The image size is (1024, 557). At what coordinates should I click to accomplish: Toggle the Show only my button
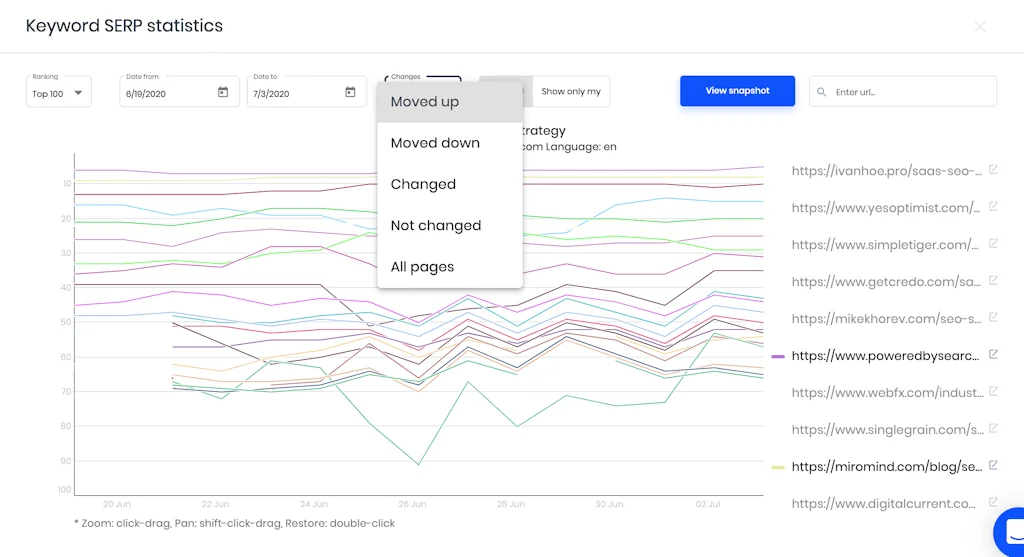coord(570,91)
